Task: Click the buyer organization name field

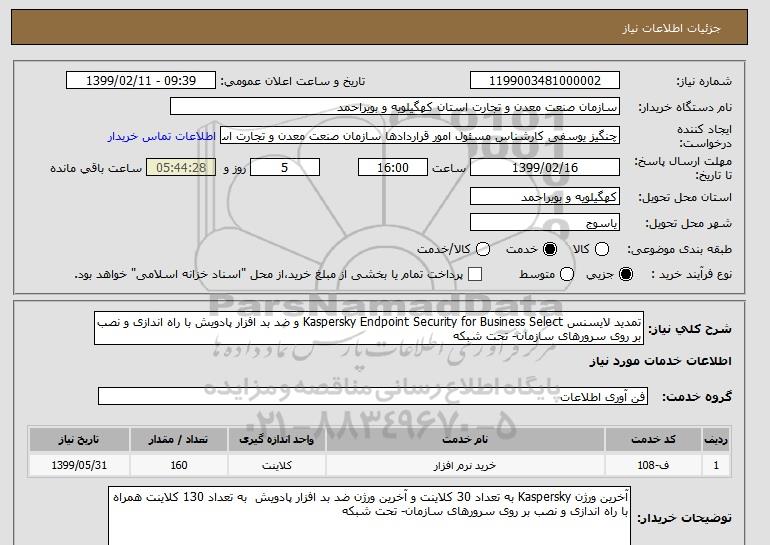Action: (x=395, y=107)
